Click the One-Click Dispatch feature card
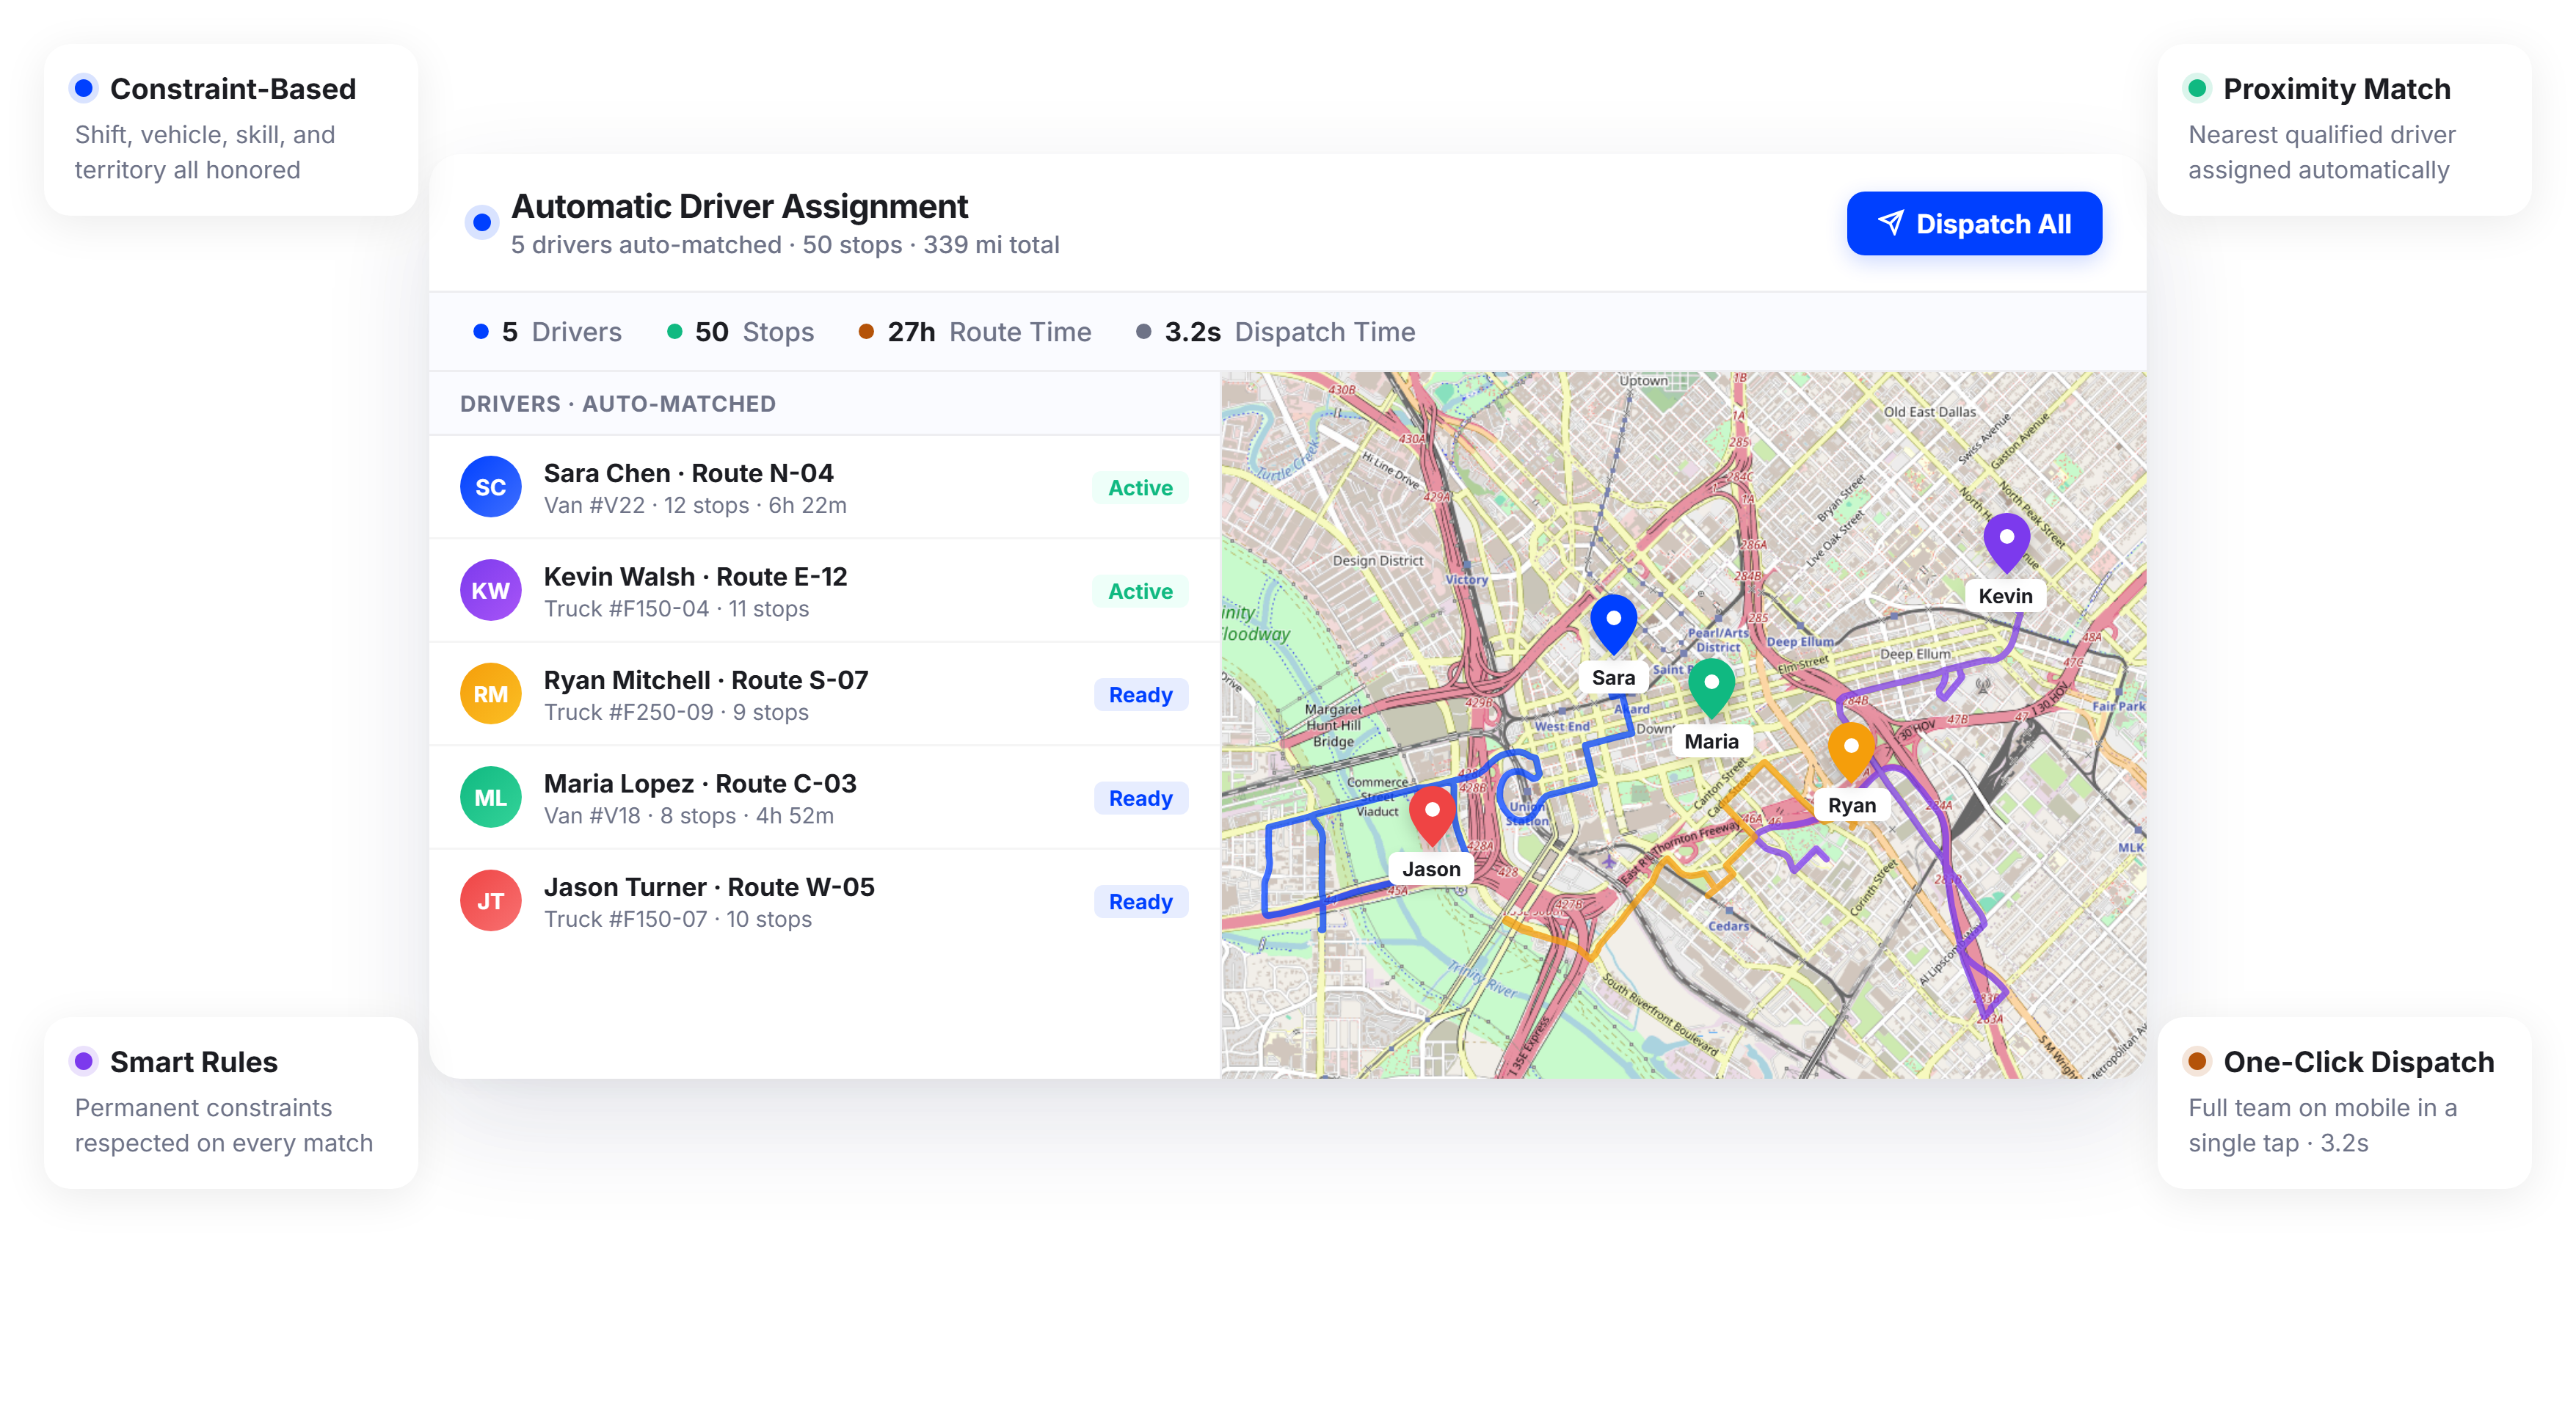The image size is (2576, 1409). tap(2344, 1102)
